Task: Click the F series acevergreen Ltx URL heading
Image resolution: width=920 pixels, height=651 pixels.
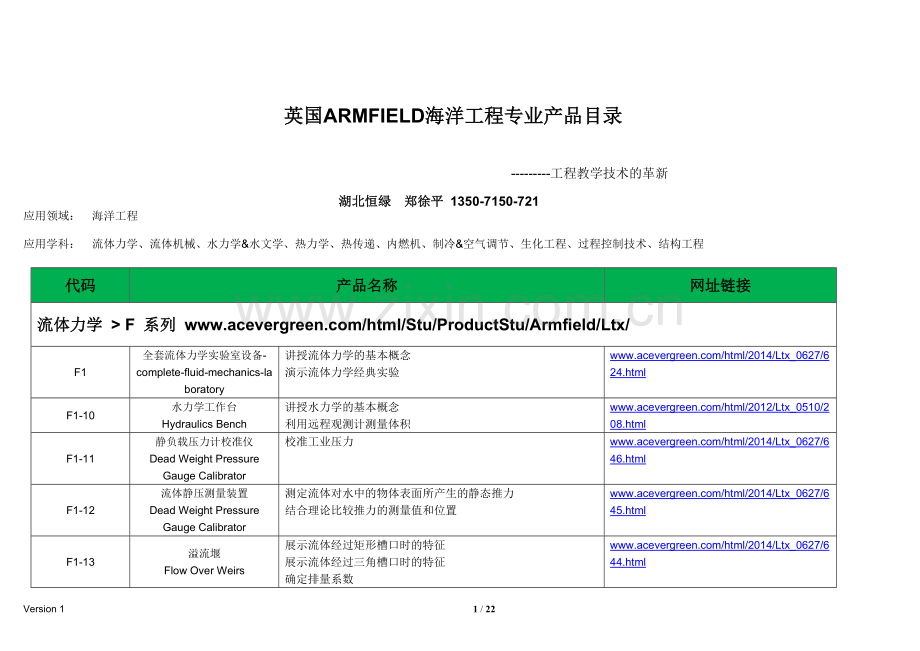Action: [407, 324]
